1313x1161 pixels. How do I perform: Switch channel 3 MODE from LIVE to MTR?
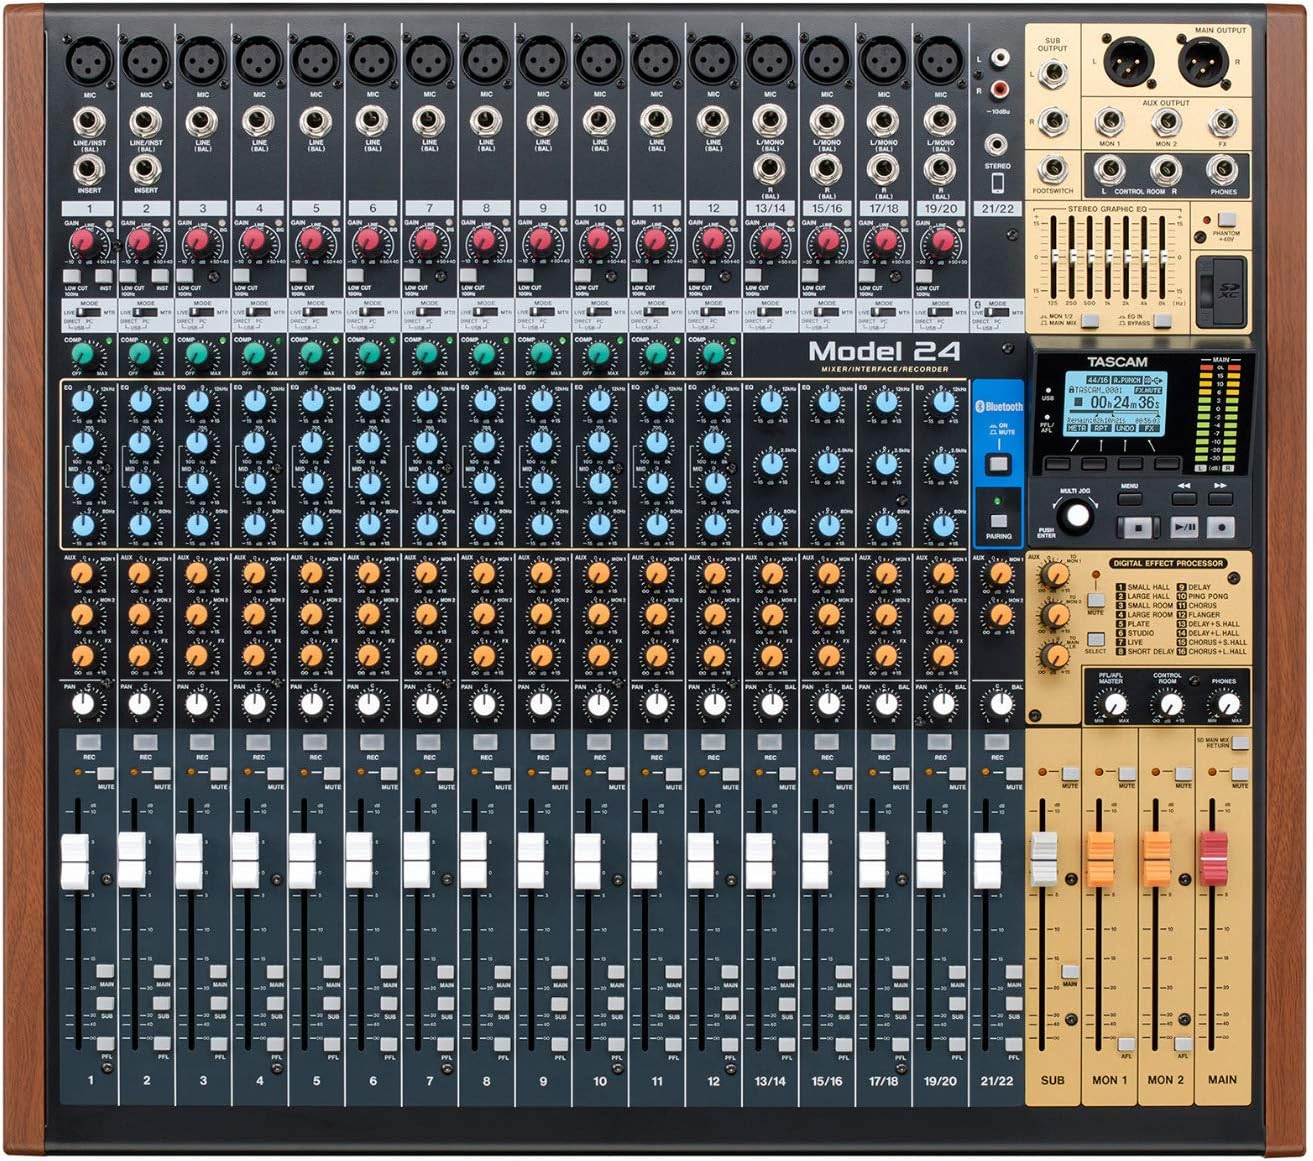[x=200, y=312]
